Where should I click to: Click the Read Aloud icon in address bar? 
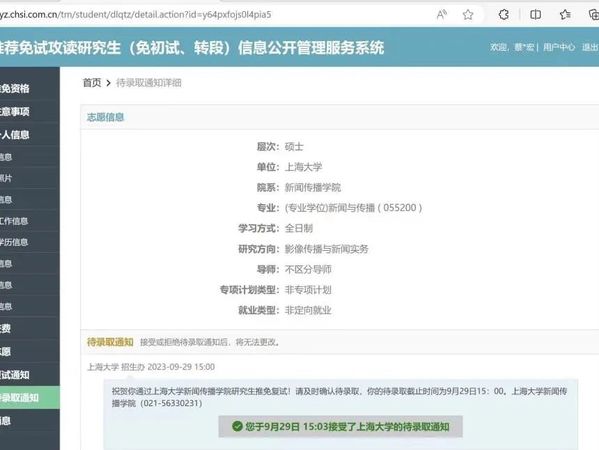click(442, 15)
